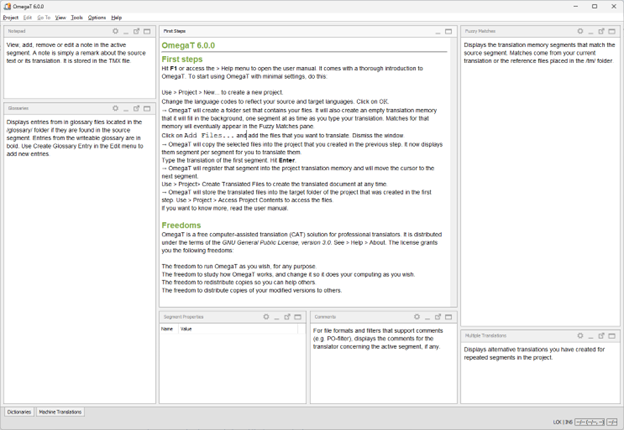Select the First Steps pane title
The width and height of the screenshot is (624, 430).
(174, 31)
